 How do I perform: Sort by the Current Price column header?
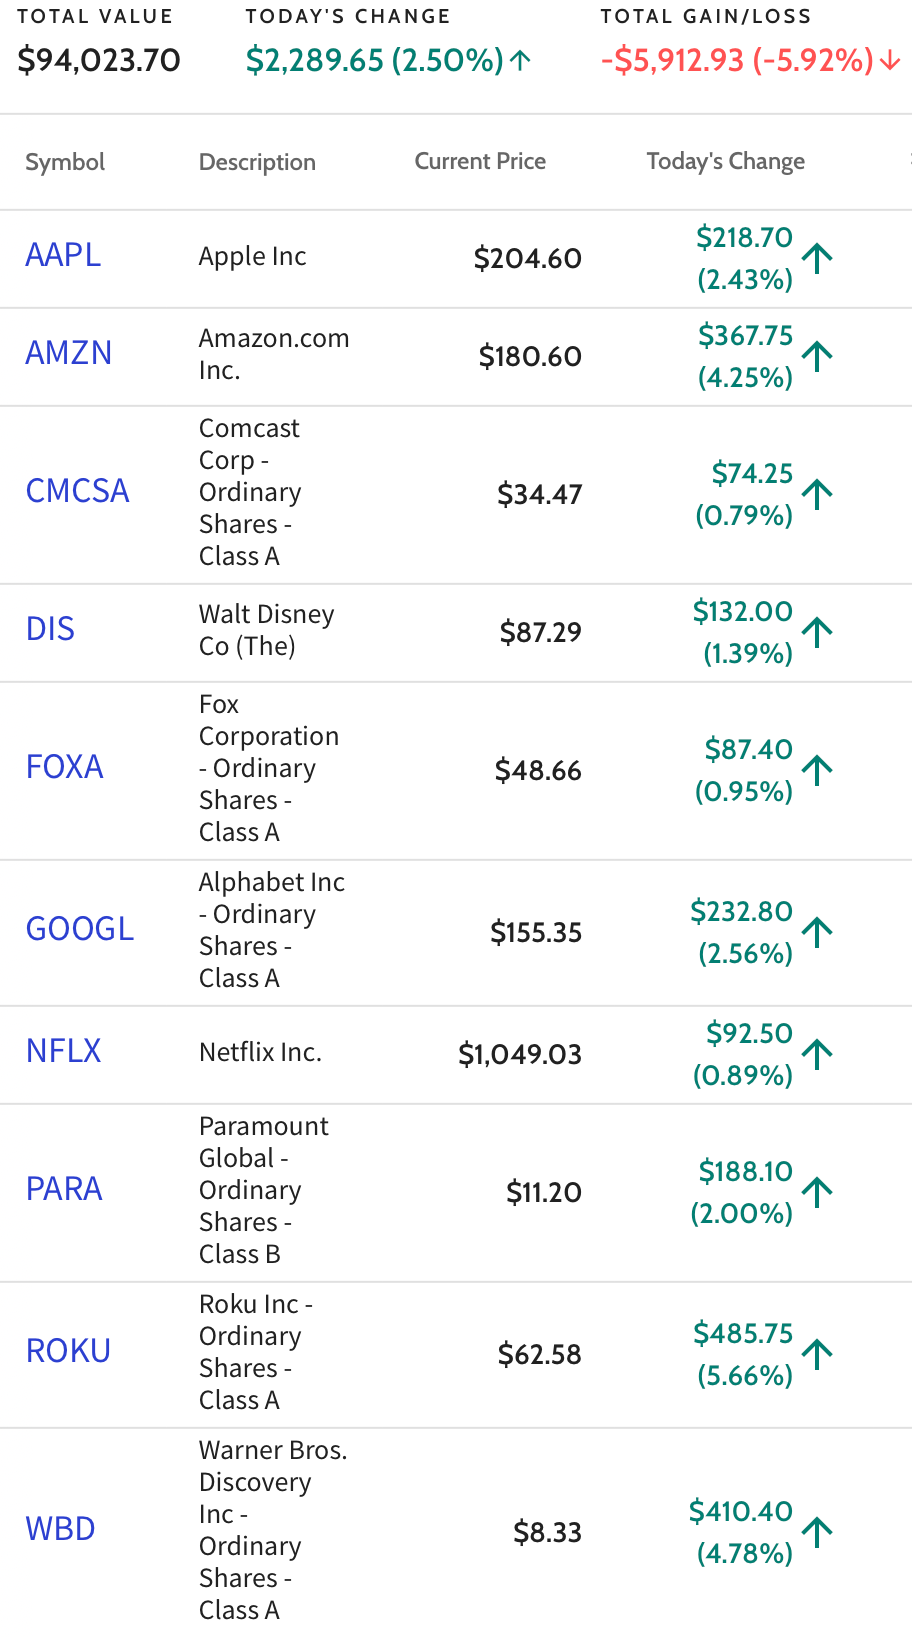pos(480,161)
